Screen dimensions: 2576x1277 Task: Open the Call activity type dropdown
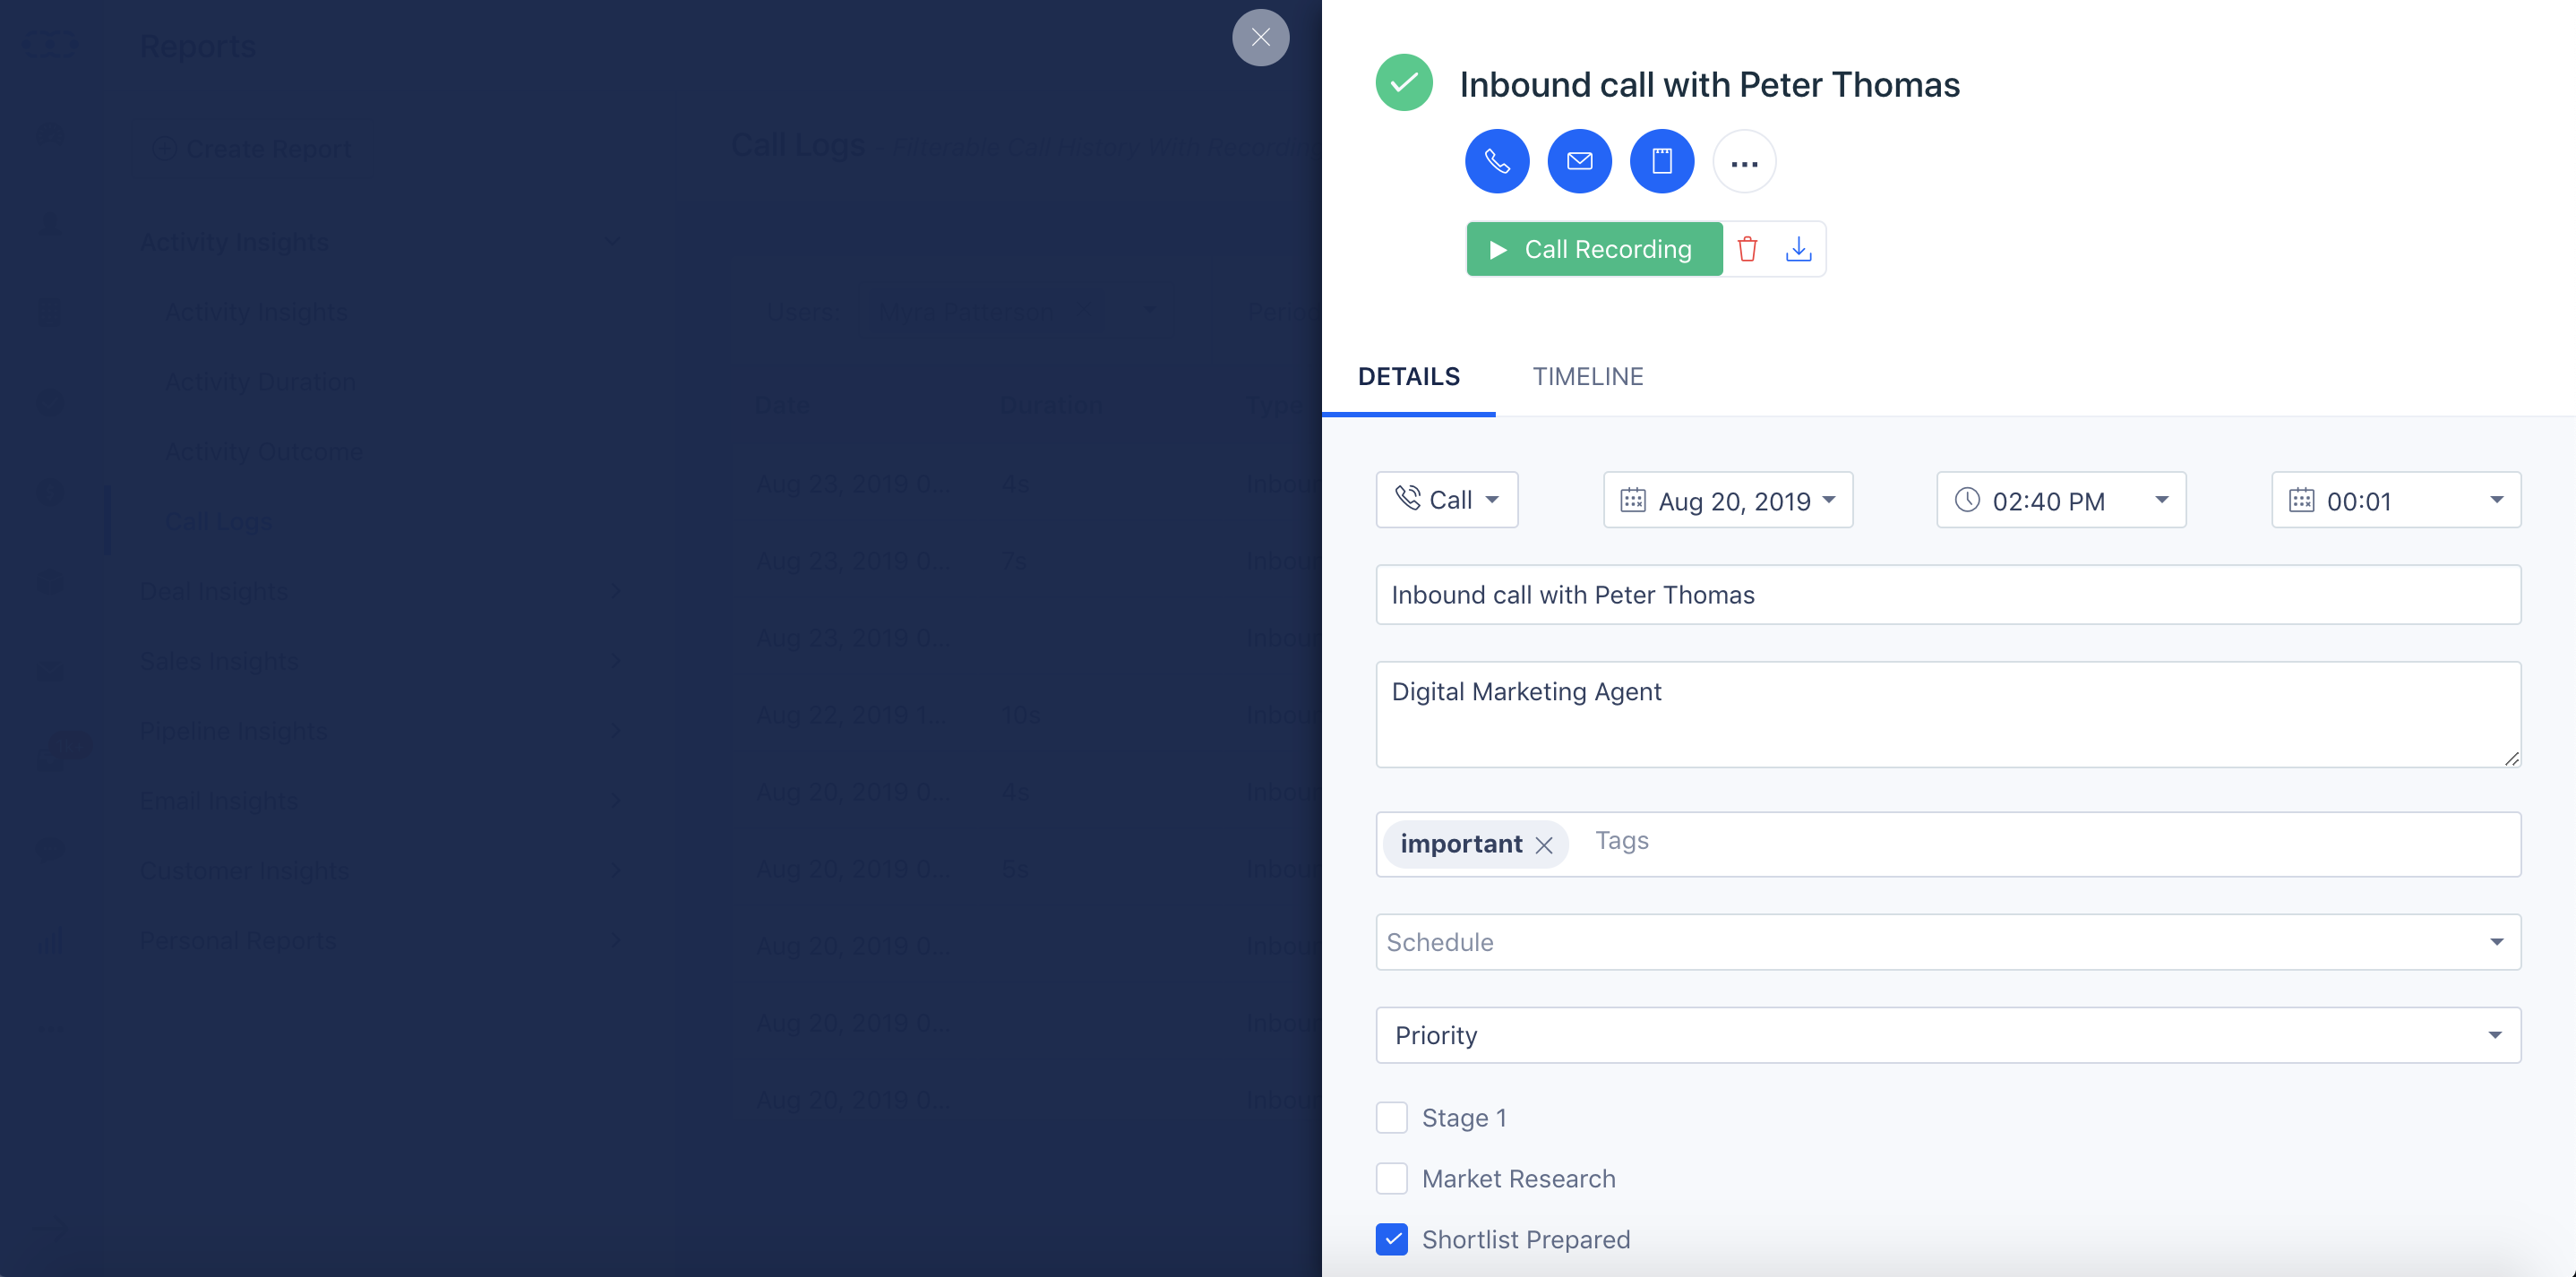[x=1447, y=500]
